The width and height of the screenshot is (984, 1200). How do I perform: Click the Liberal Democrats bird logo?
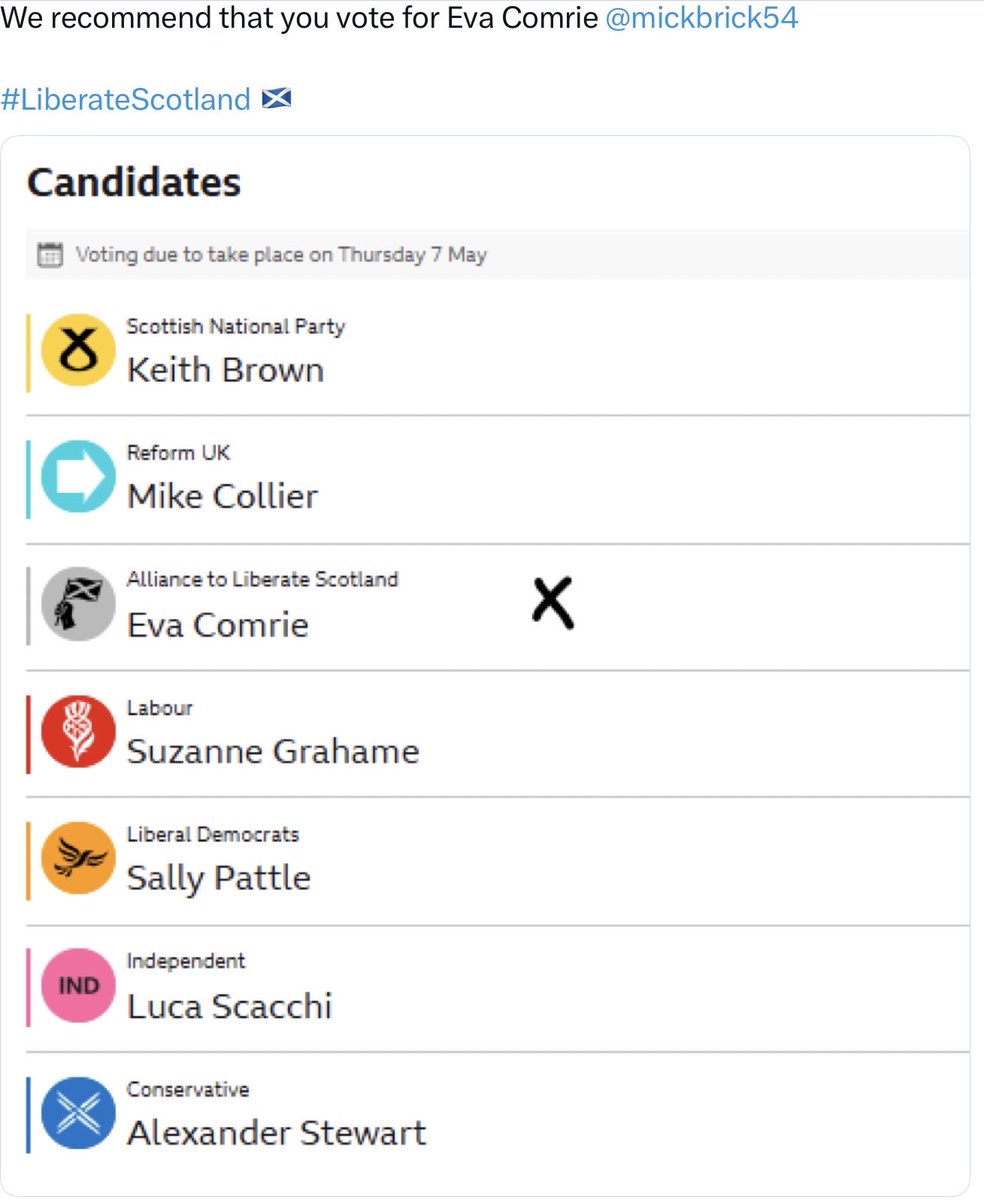tap(79, 858)
